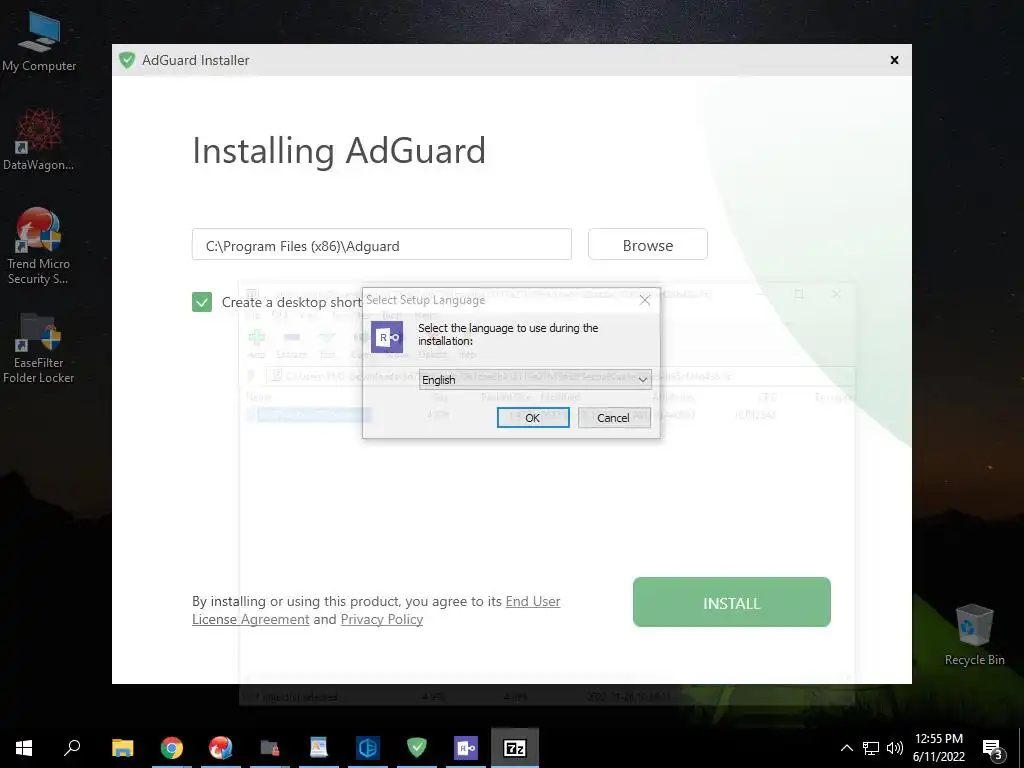This screenshot has width=1024, height=768.
Task: Close the AdGuard Installer window
Action: pos(894,60)
